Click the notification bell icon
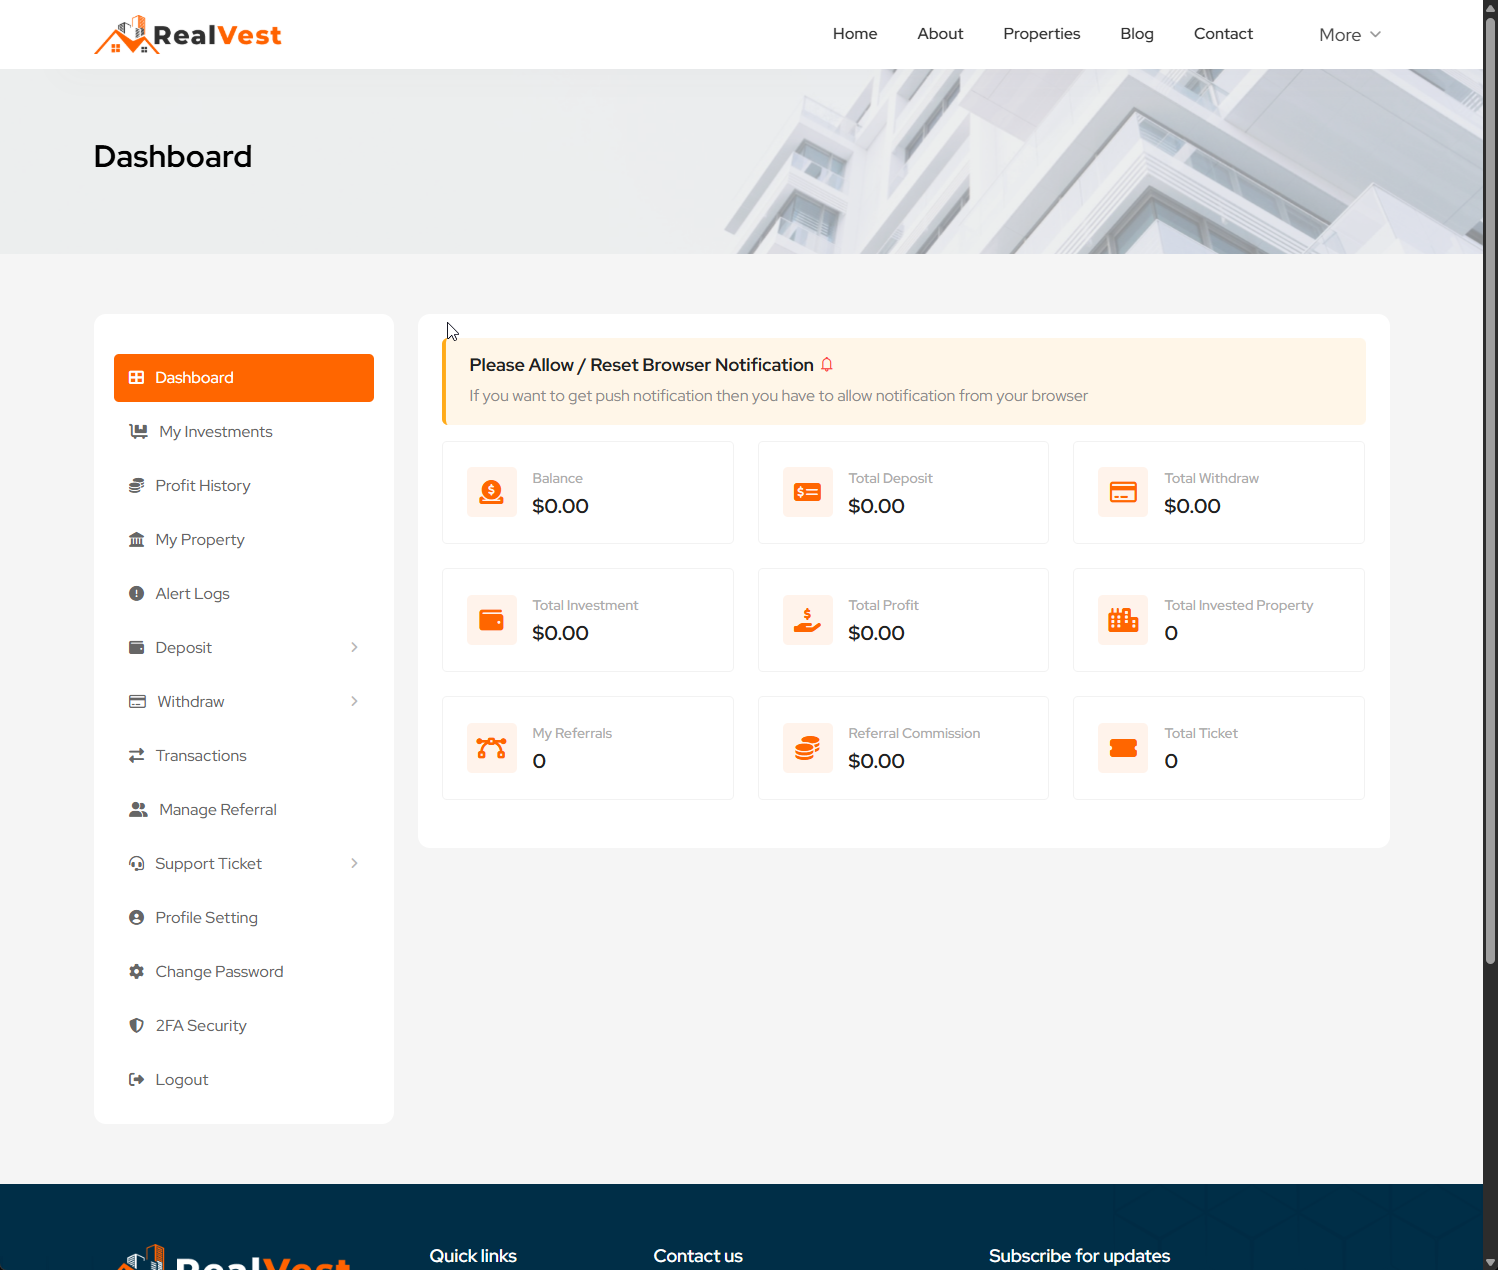 [827, 365]
